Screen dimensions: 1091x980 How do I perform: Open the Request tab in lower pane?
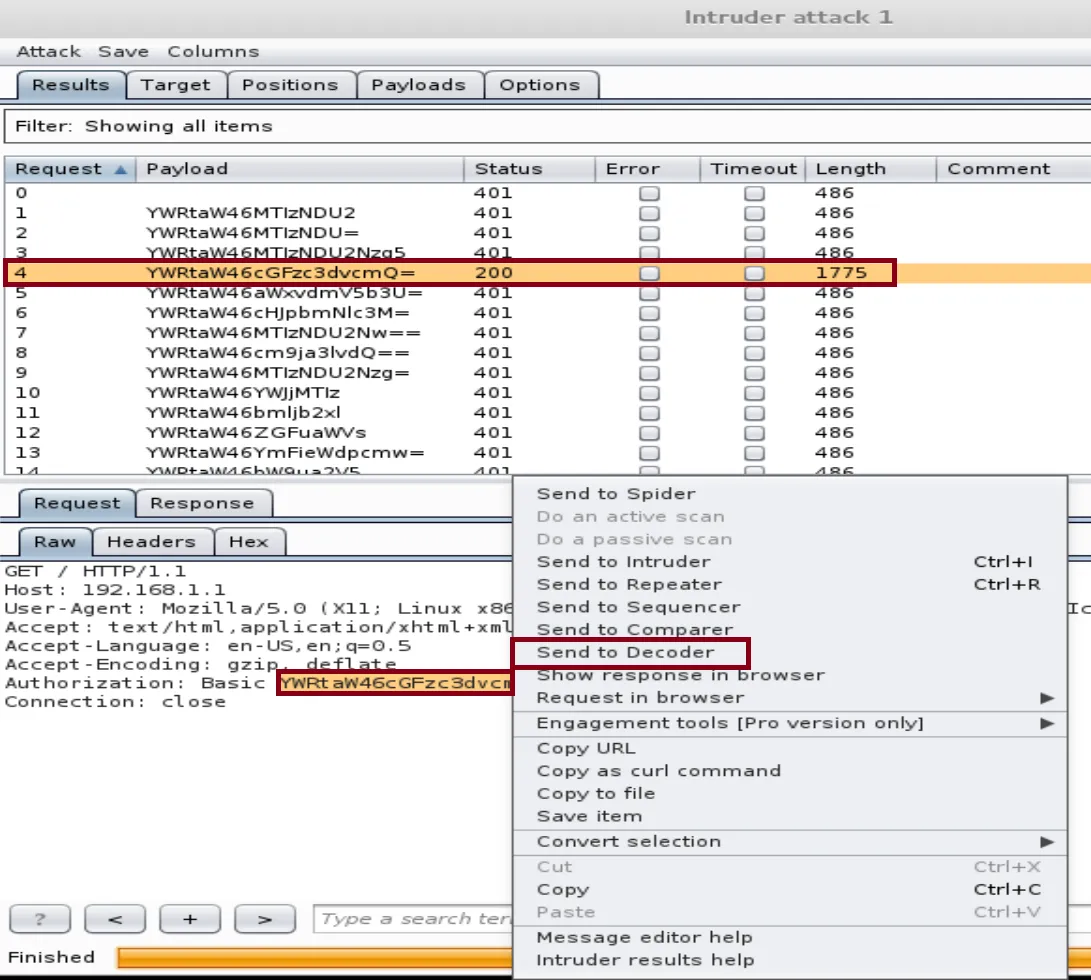[77, 503]
